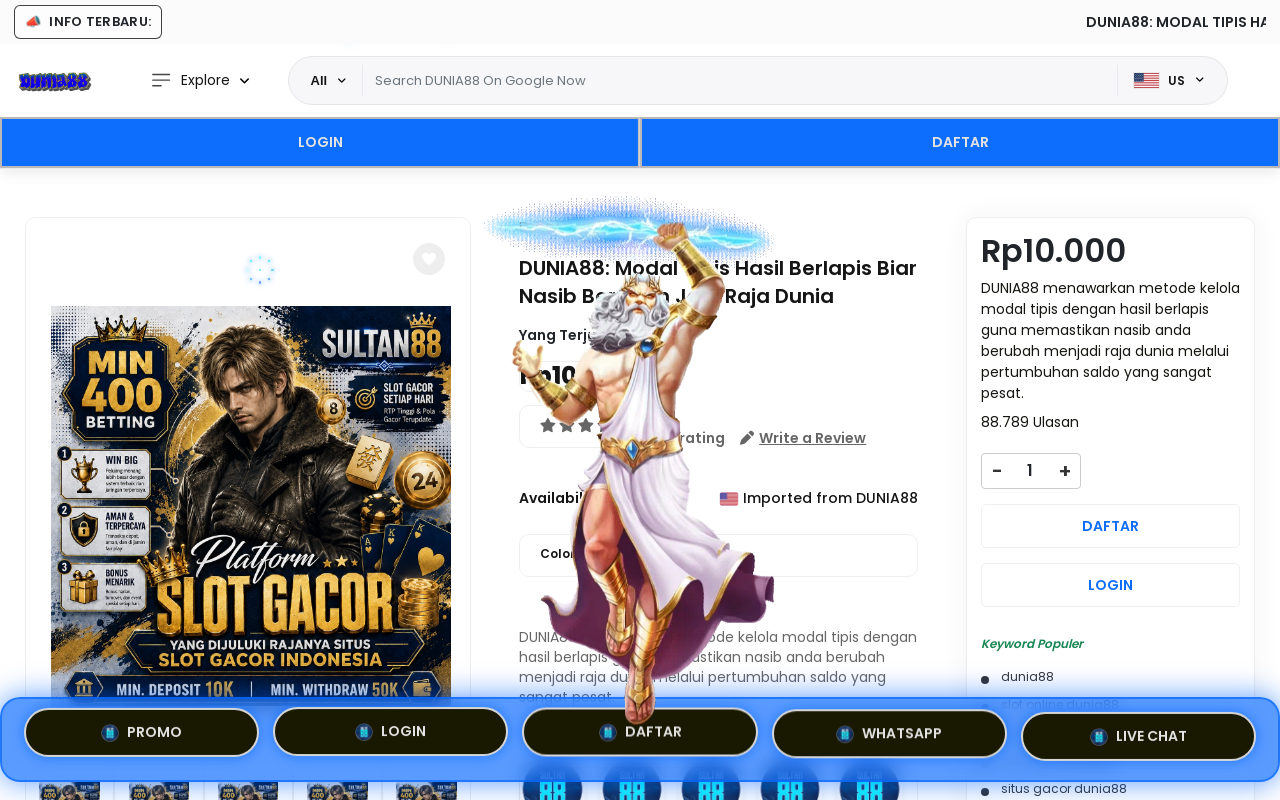Click the DAFTAR button under the price

[1110, 526]
